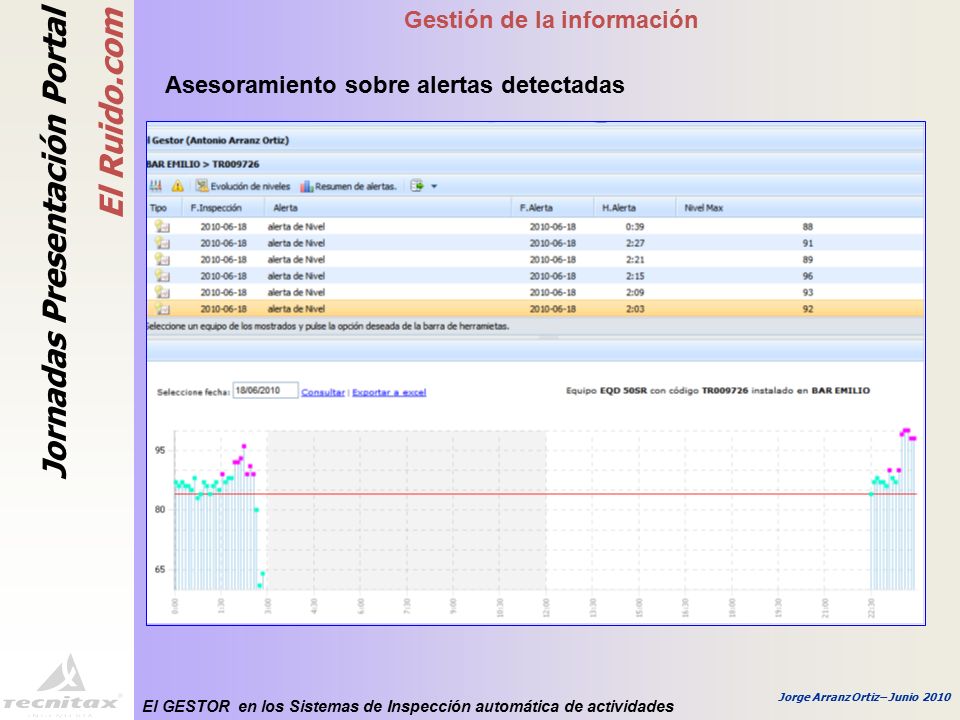Sort by Nivel Max column header
The image size is (960, 720).
703,208
